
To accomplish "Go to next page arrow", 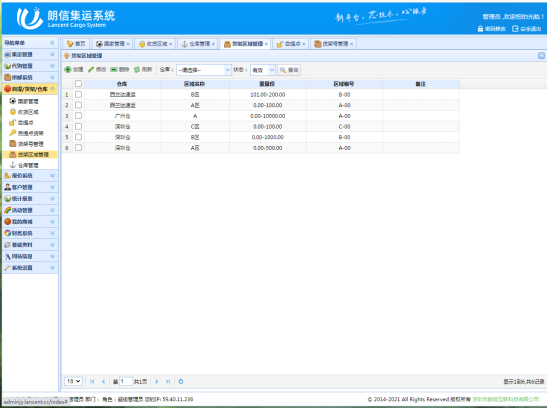I will (x=157, y=381).
